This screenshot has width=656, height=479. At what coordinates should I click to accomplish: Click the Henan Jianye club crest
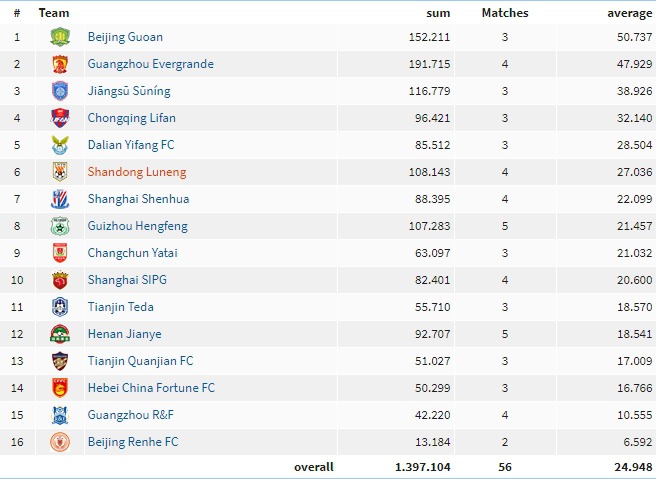pyautogui.click(x=60, y=334)
